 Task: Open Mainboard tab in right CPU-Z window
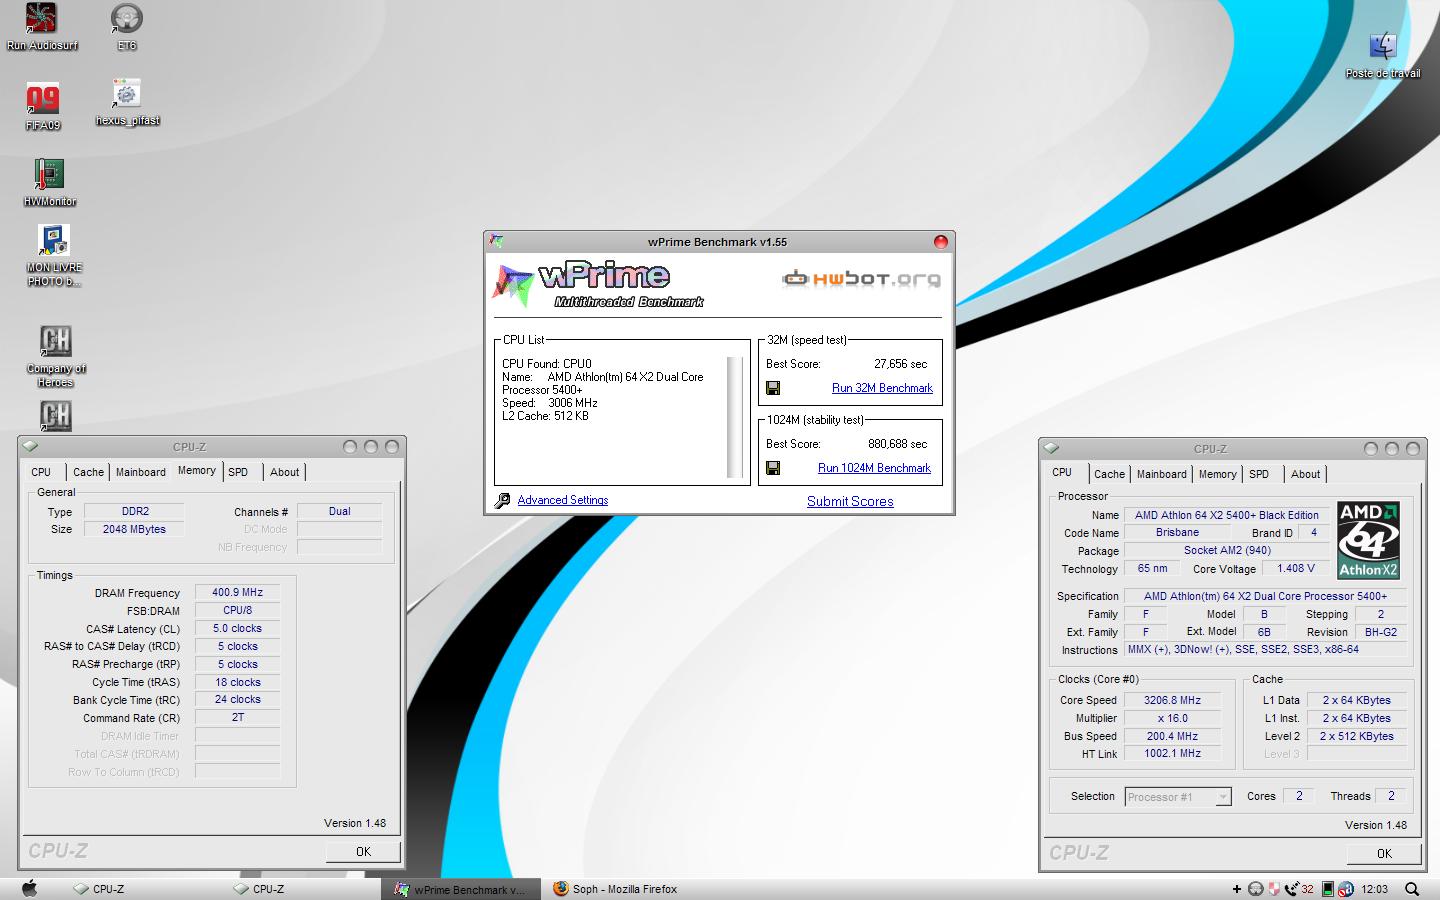tap(1162, 474)
